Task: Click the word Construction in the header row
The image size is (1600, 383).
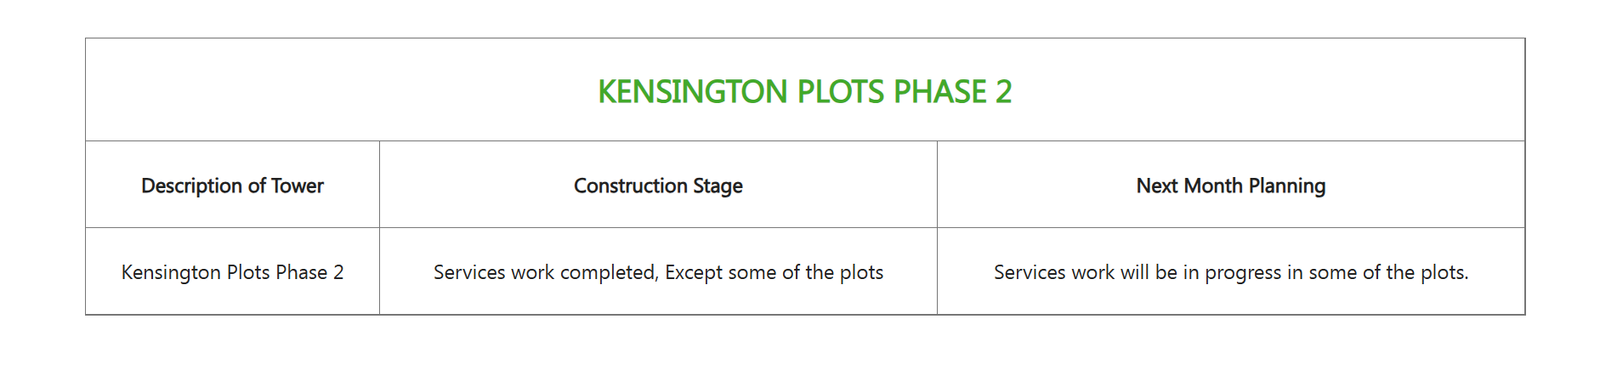Action: pyautogui.click(x=631, y=186)
